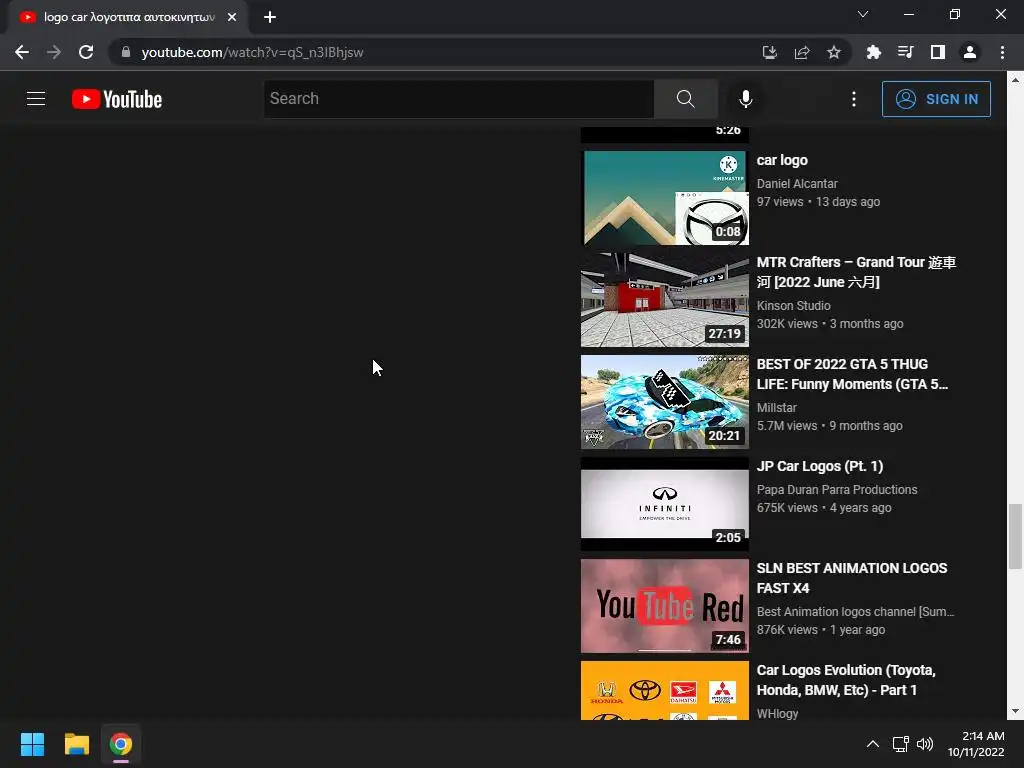
Task: Open JP Car Logos Infiniti thumbnail
Action: click(665, 504)
